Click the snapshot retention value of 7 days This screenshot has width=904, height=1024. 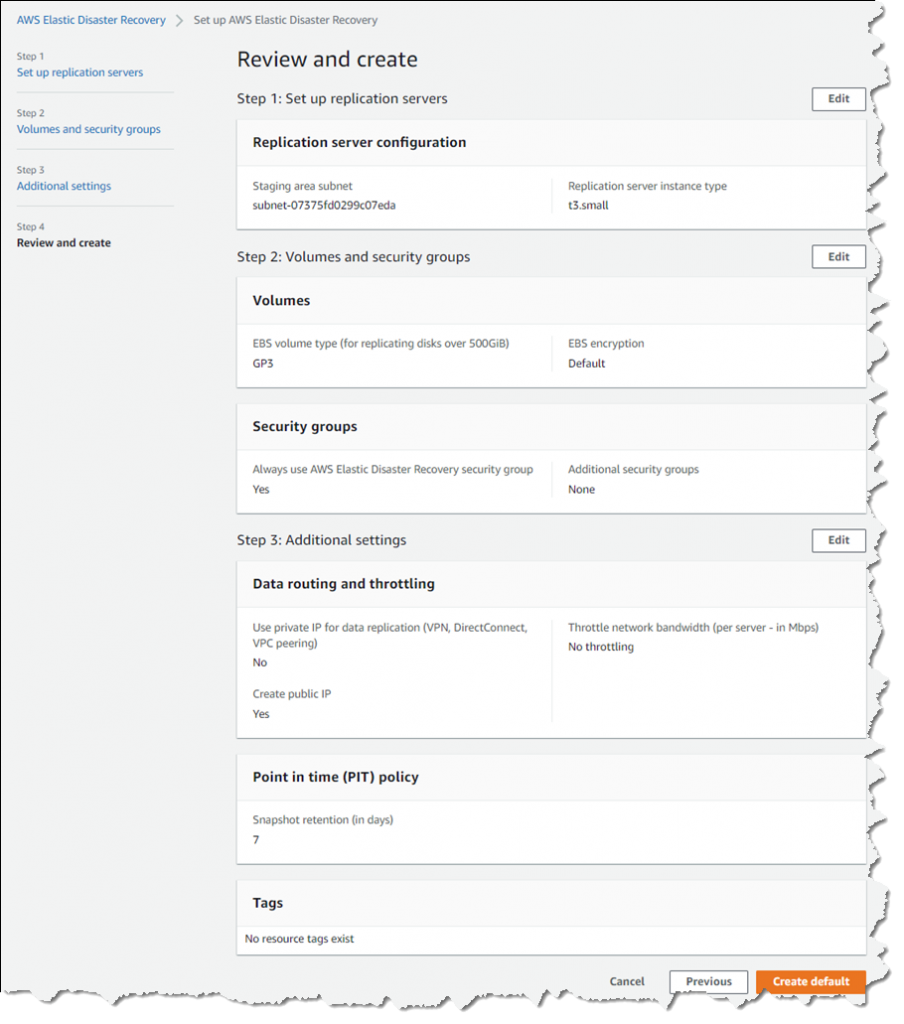pyautogui.click(x=256, y=839)
